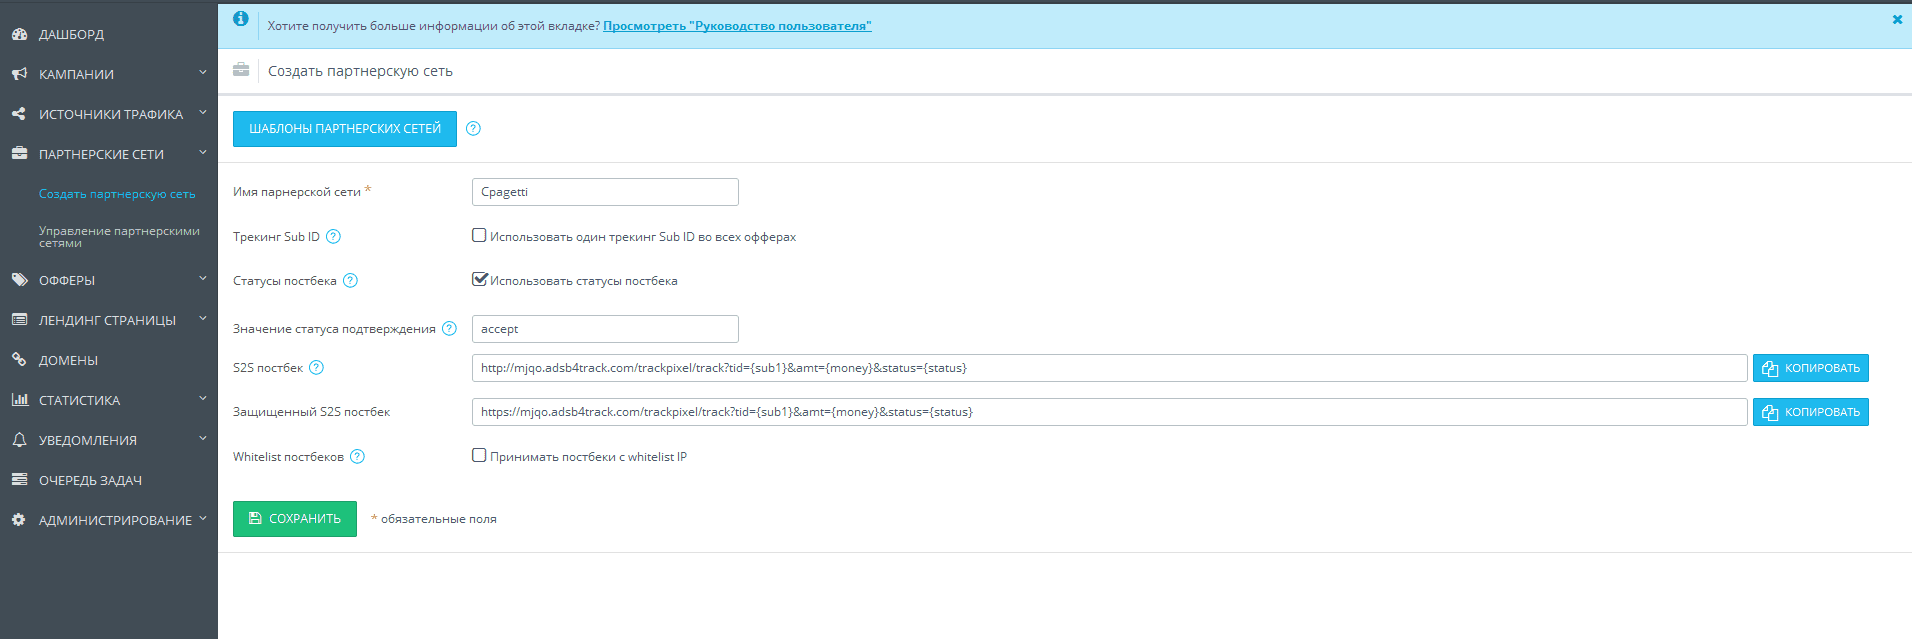Click the traffic sources share icon
1912x639 pixels.
[x=19, y=114]
